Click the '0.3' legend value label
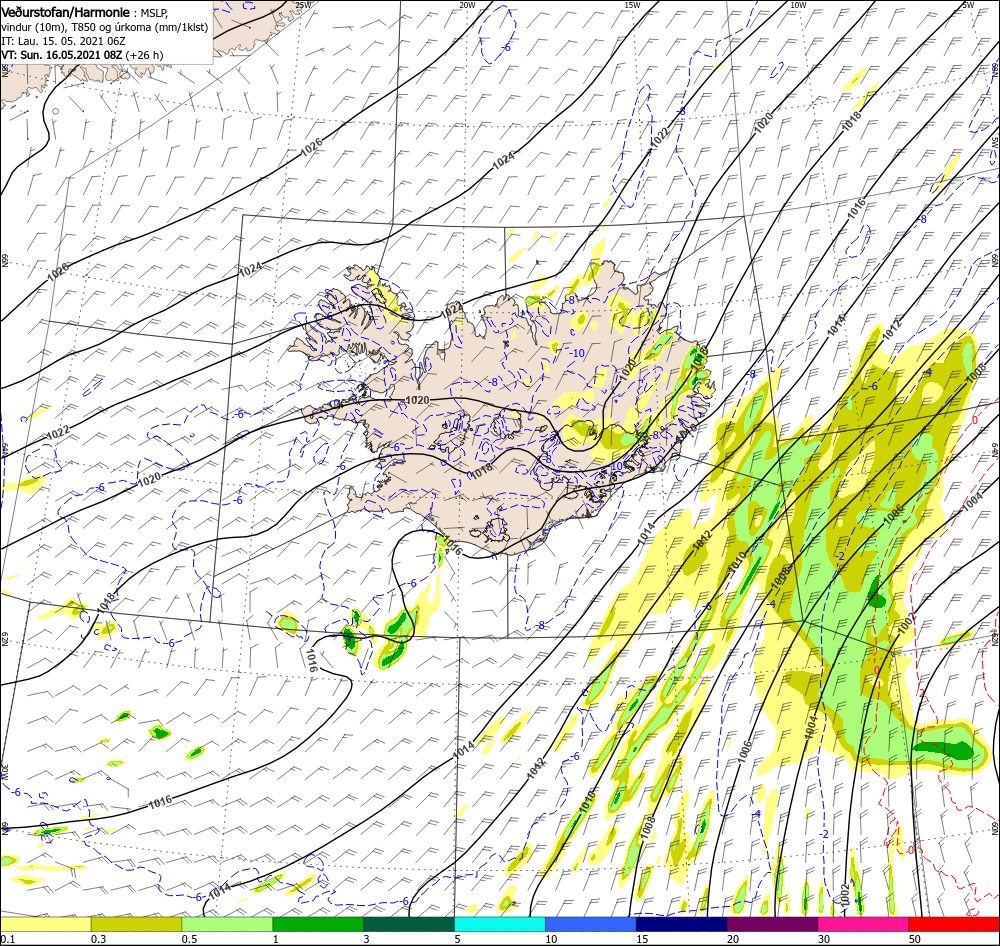Viewport: 1000px width, 946px height. point(99,939)
